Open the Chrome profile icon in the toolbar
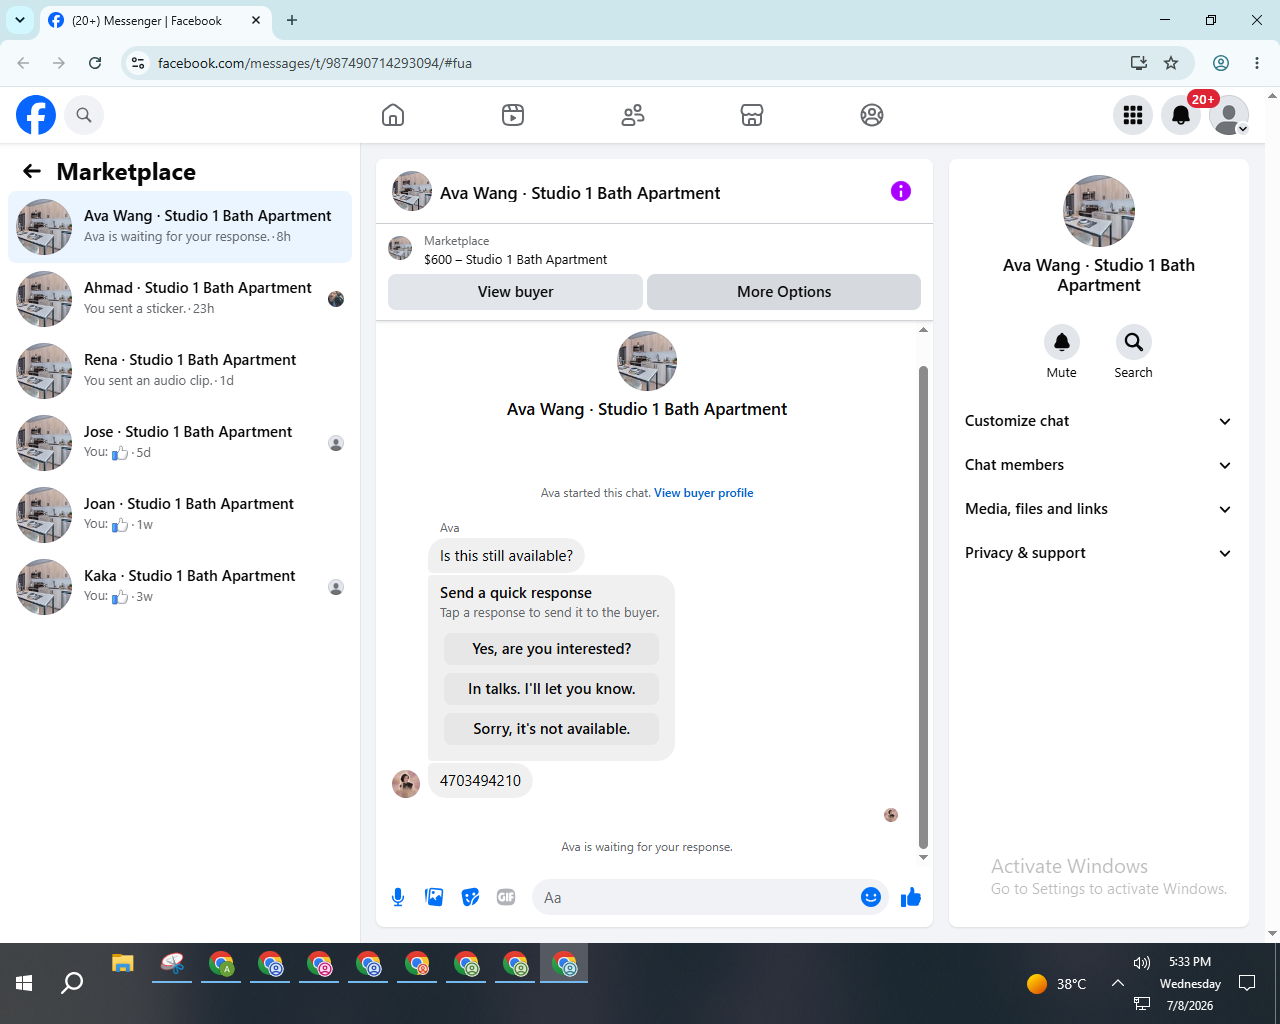The image size is (1280, 1024). [x=1221, y=63]
